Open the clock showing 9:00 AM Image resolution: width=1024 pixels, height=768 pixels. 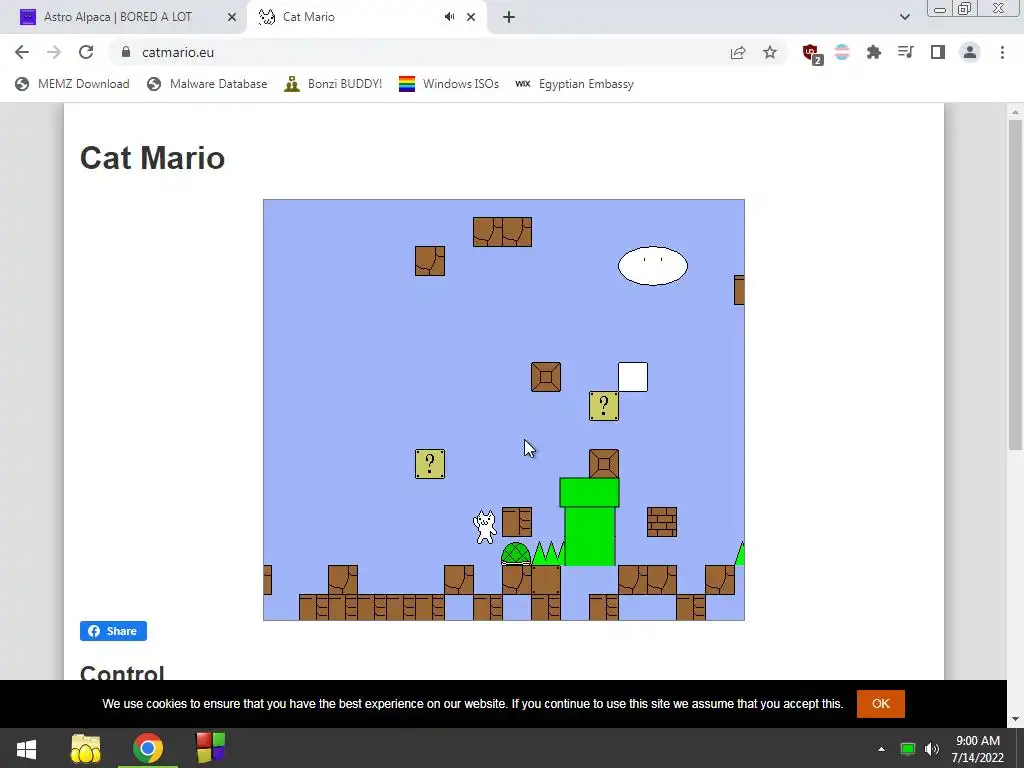(x=978, y=749)
